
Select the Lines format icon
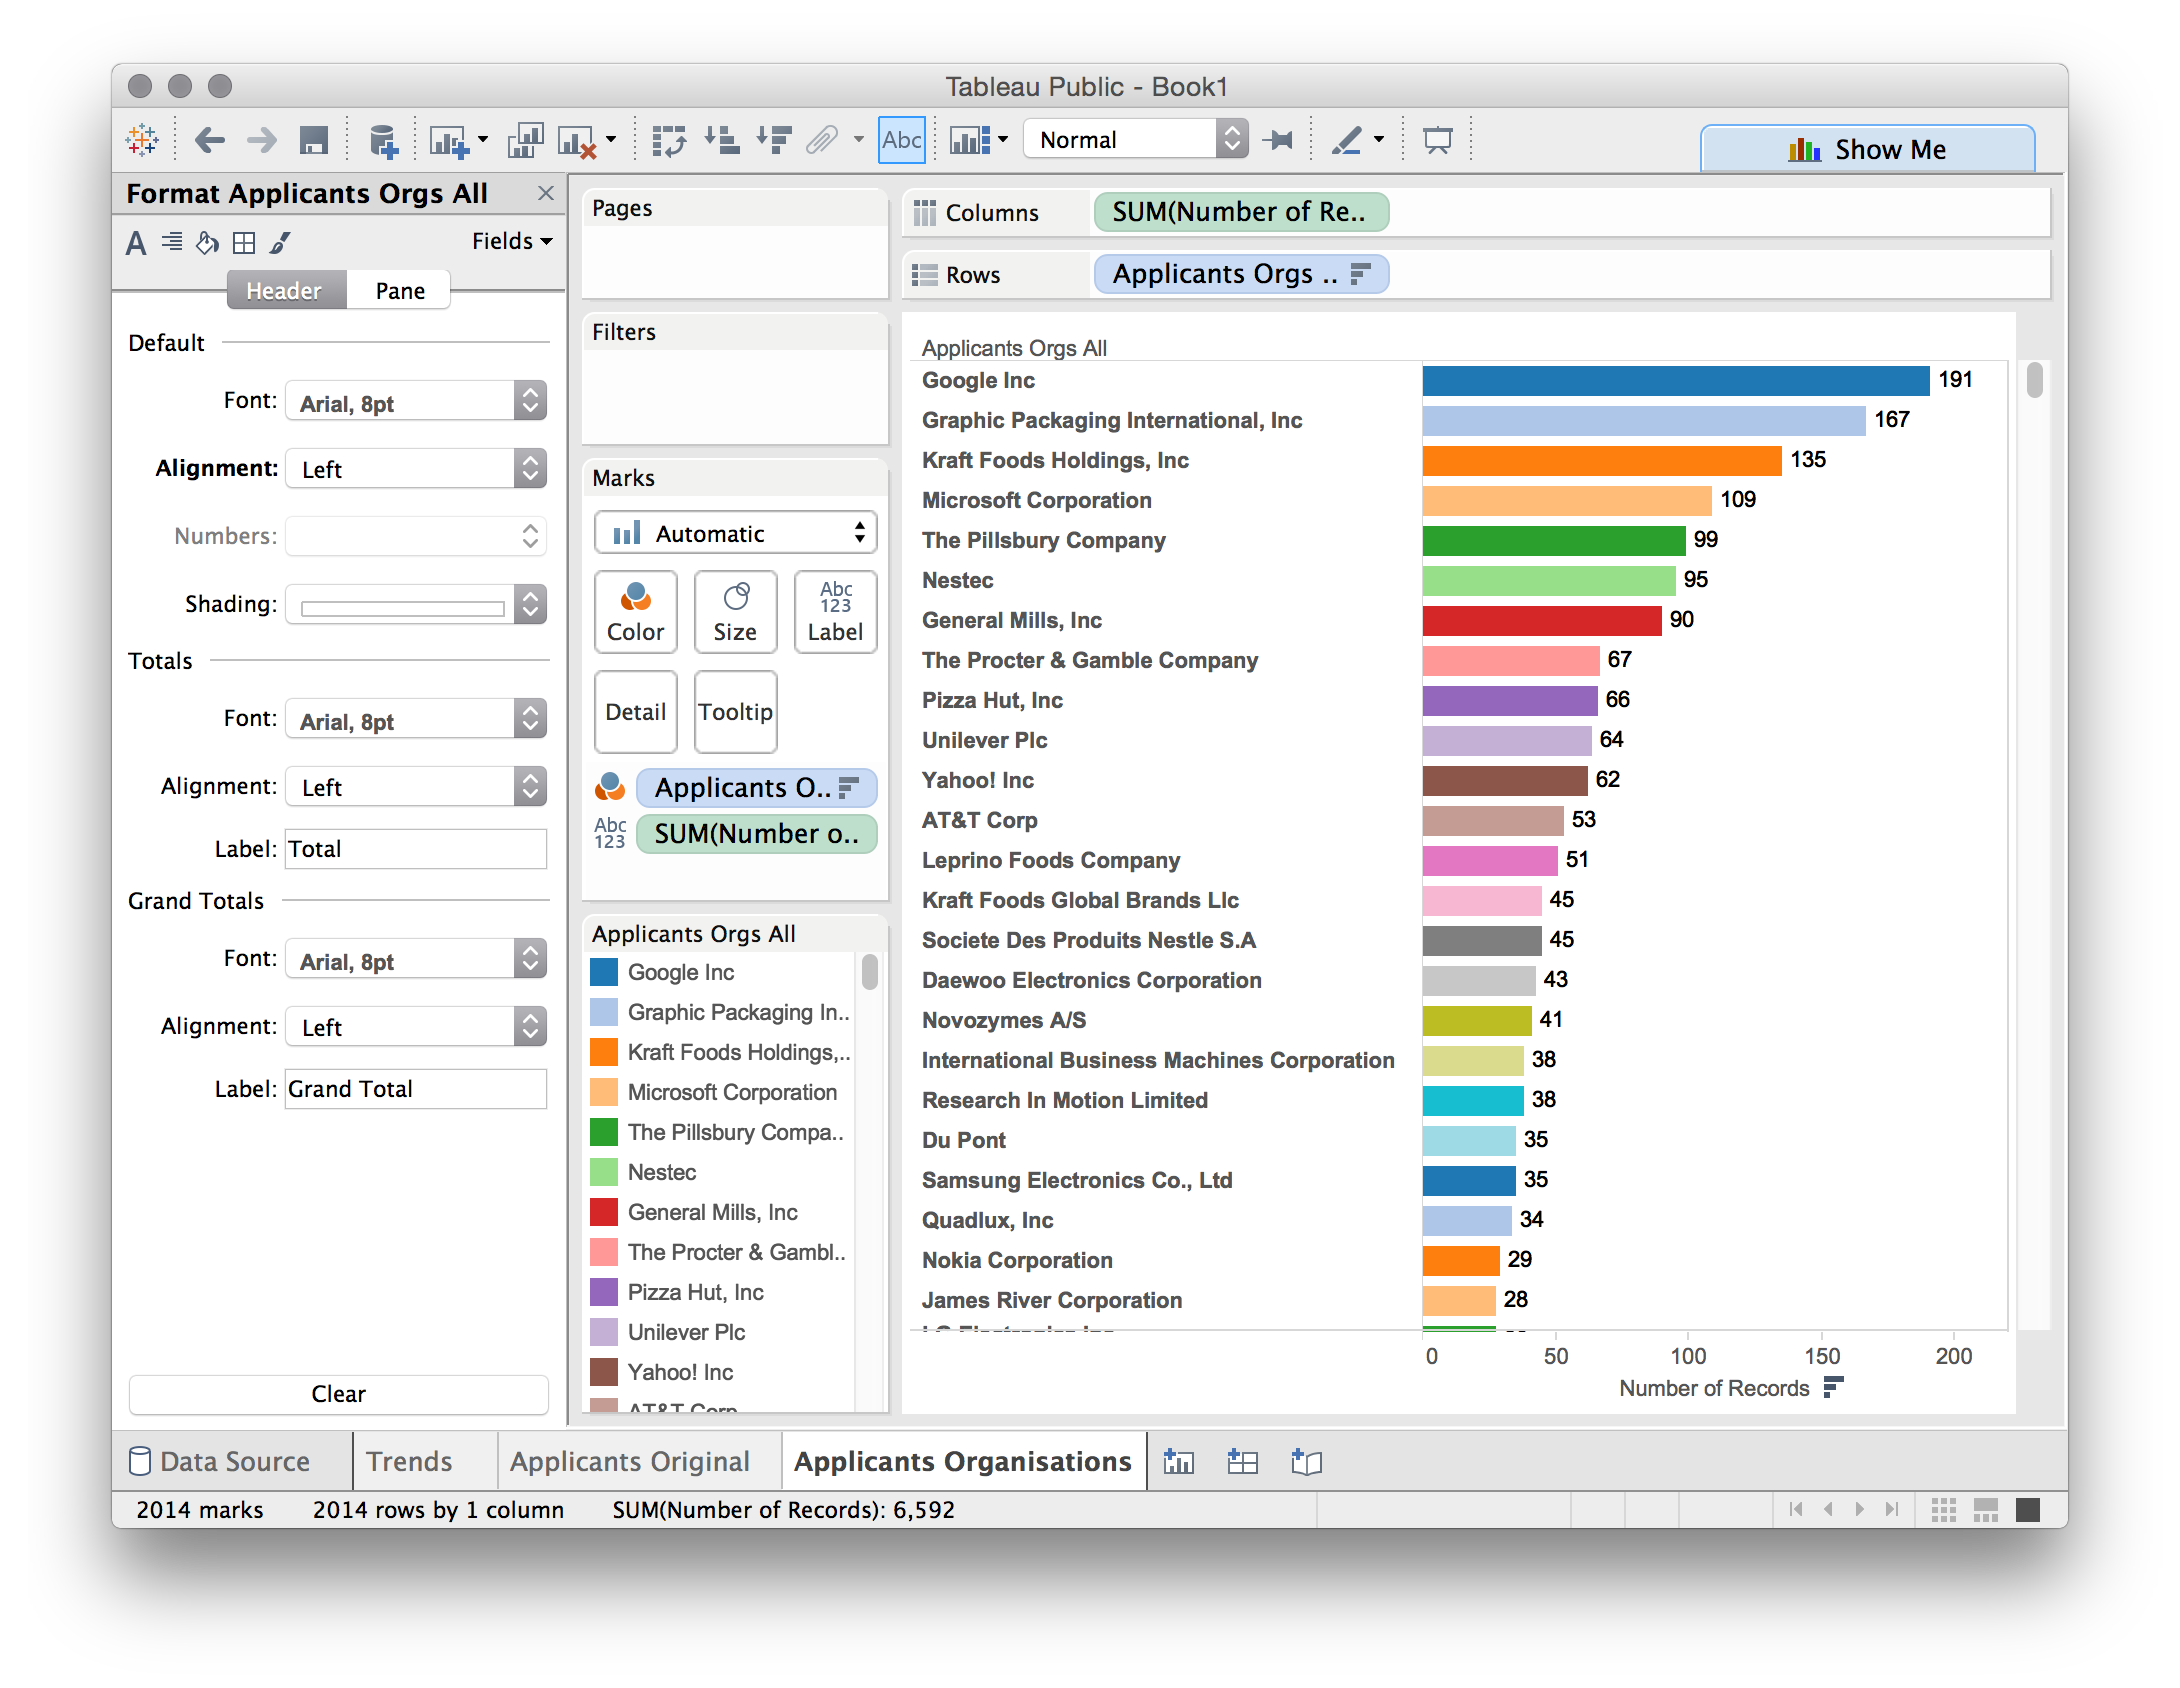tap(280, 242)
